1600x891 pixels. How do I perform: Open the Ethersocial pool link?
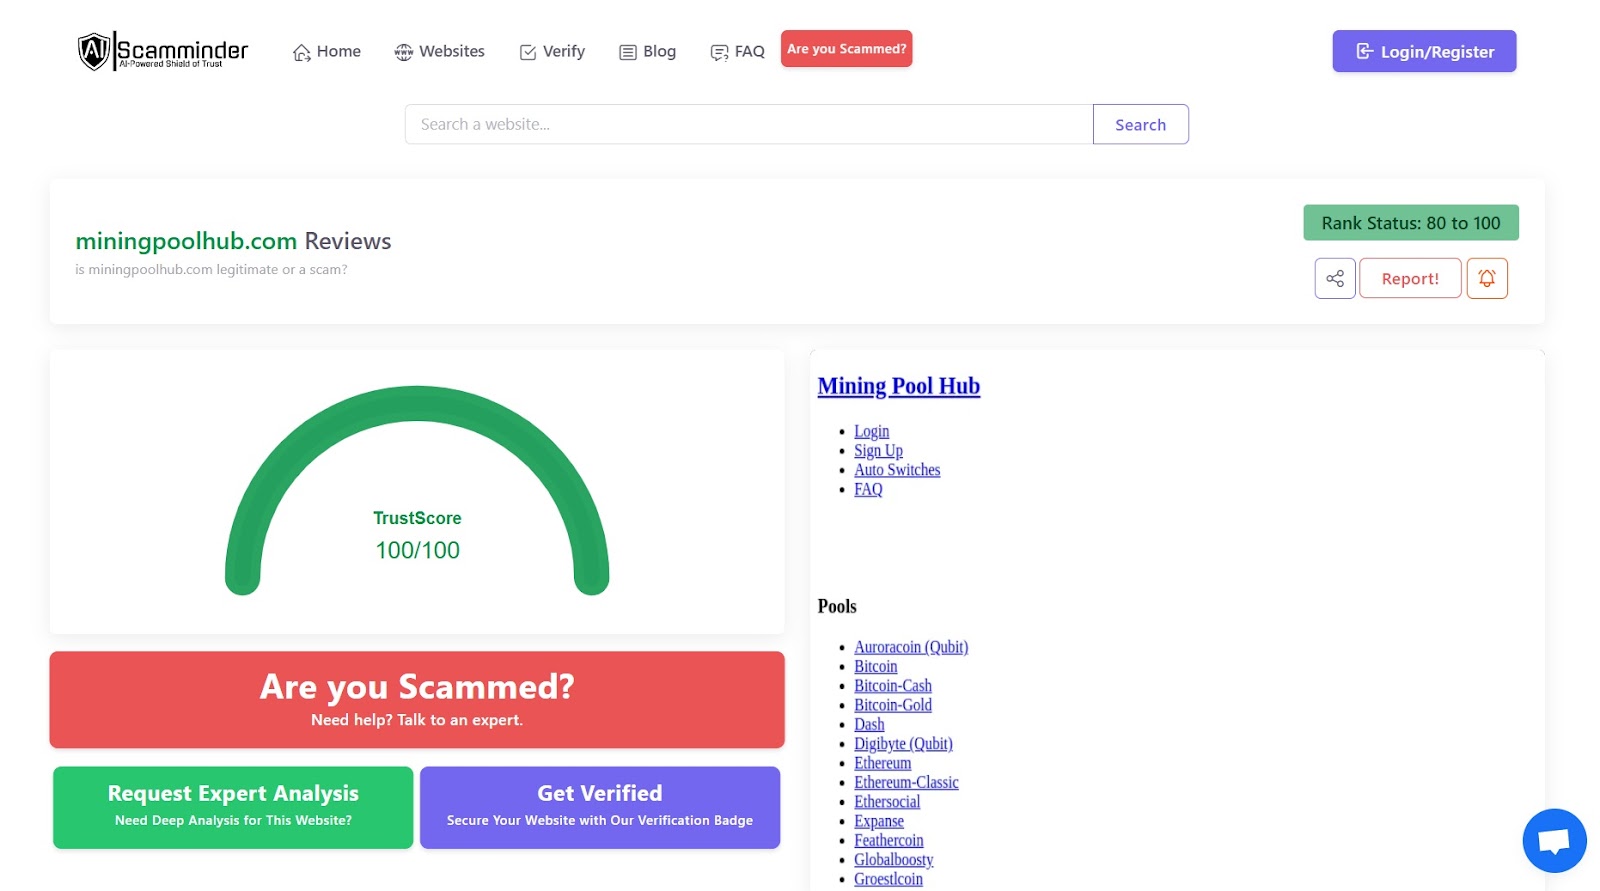[887, 802]
